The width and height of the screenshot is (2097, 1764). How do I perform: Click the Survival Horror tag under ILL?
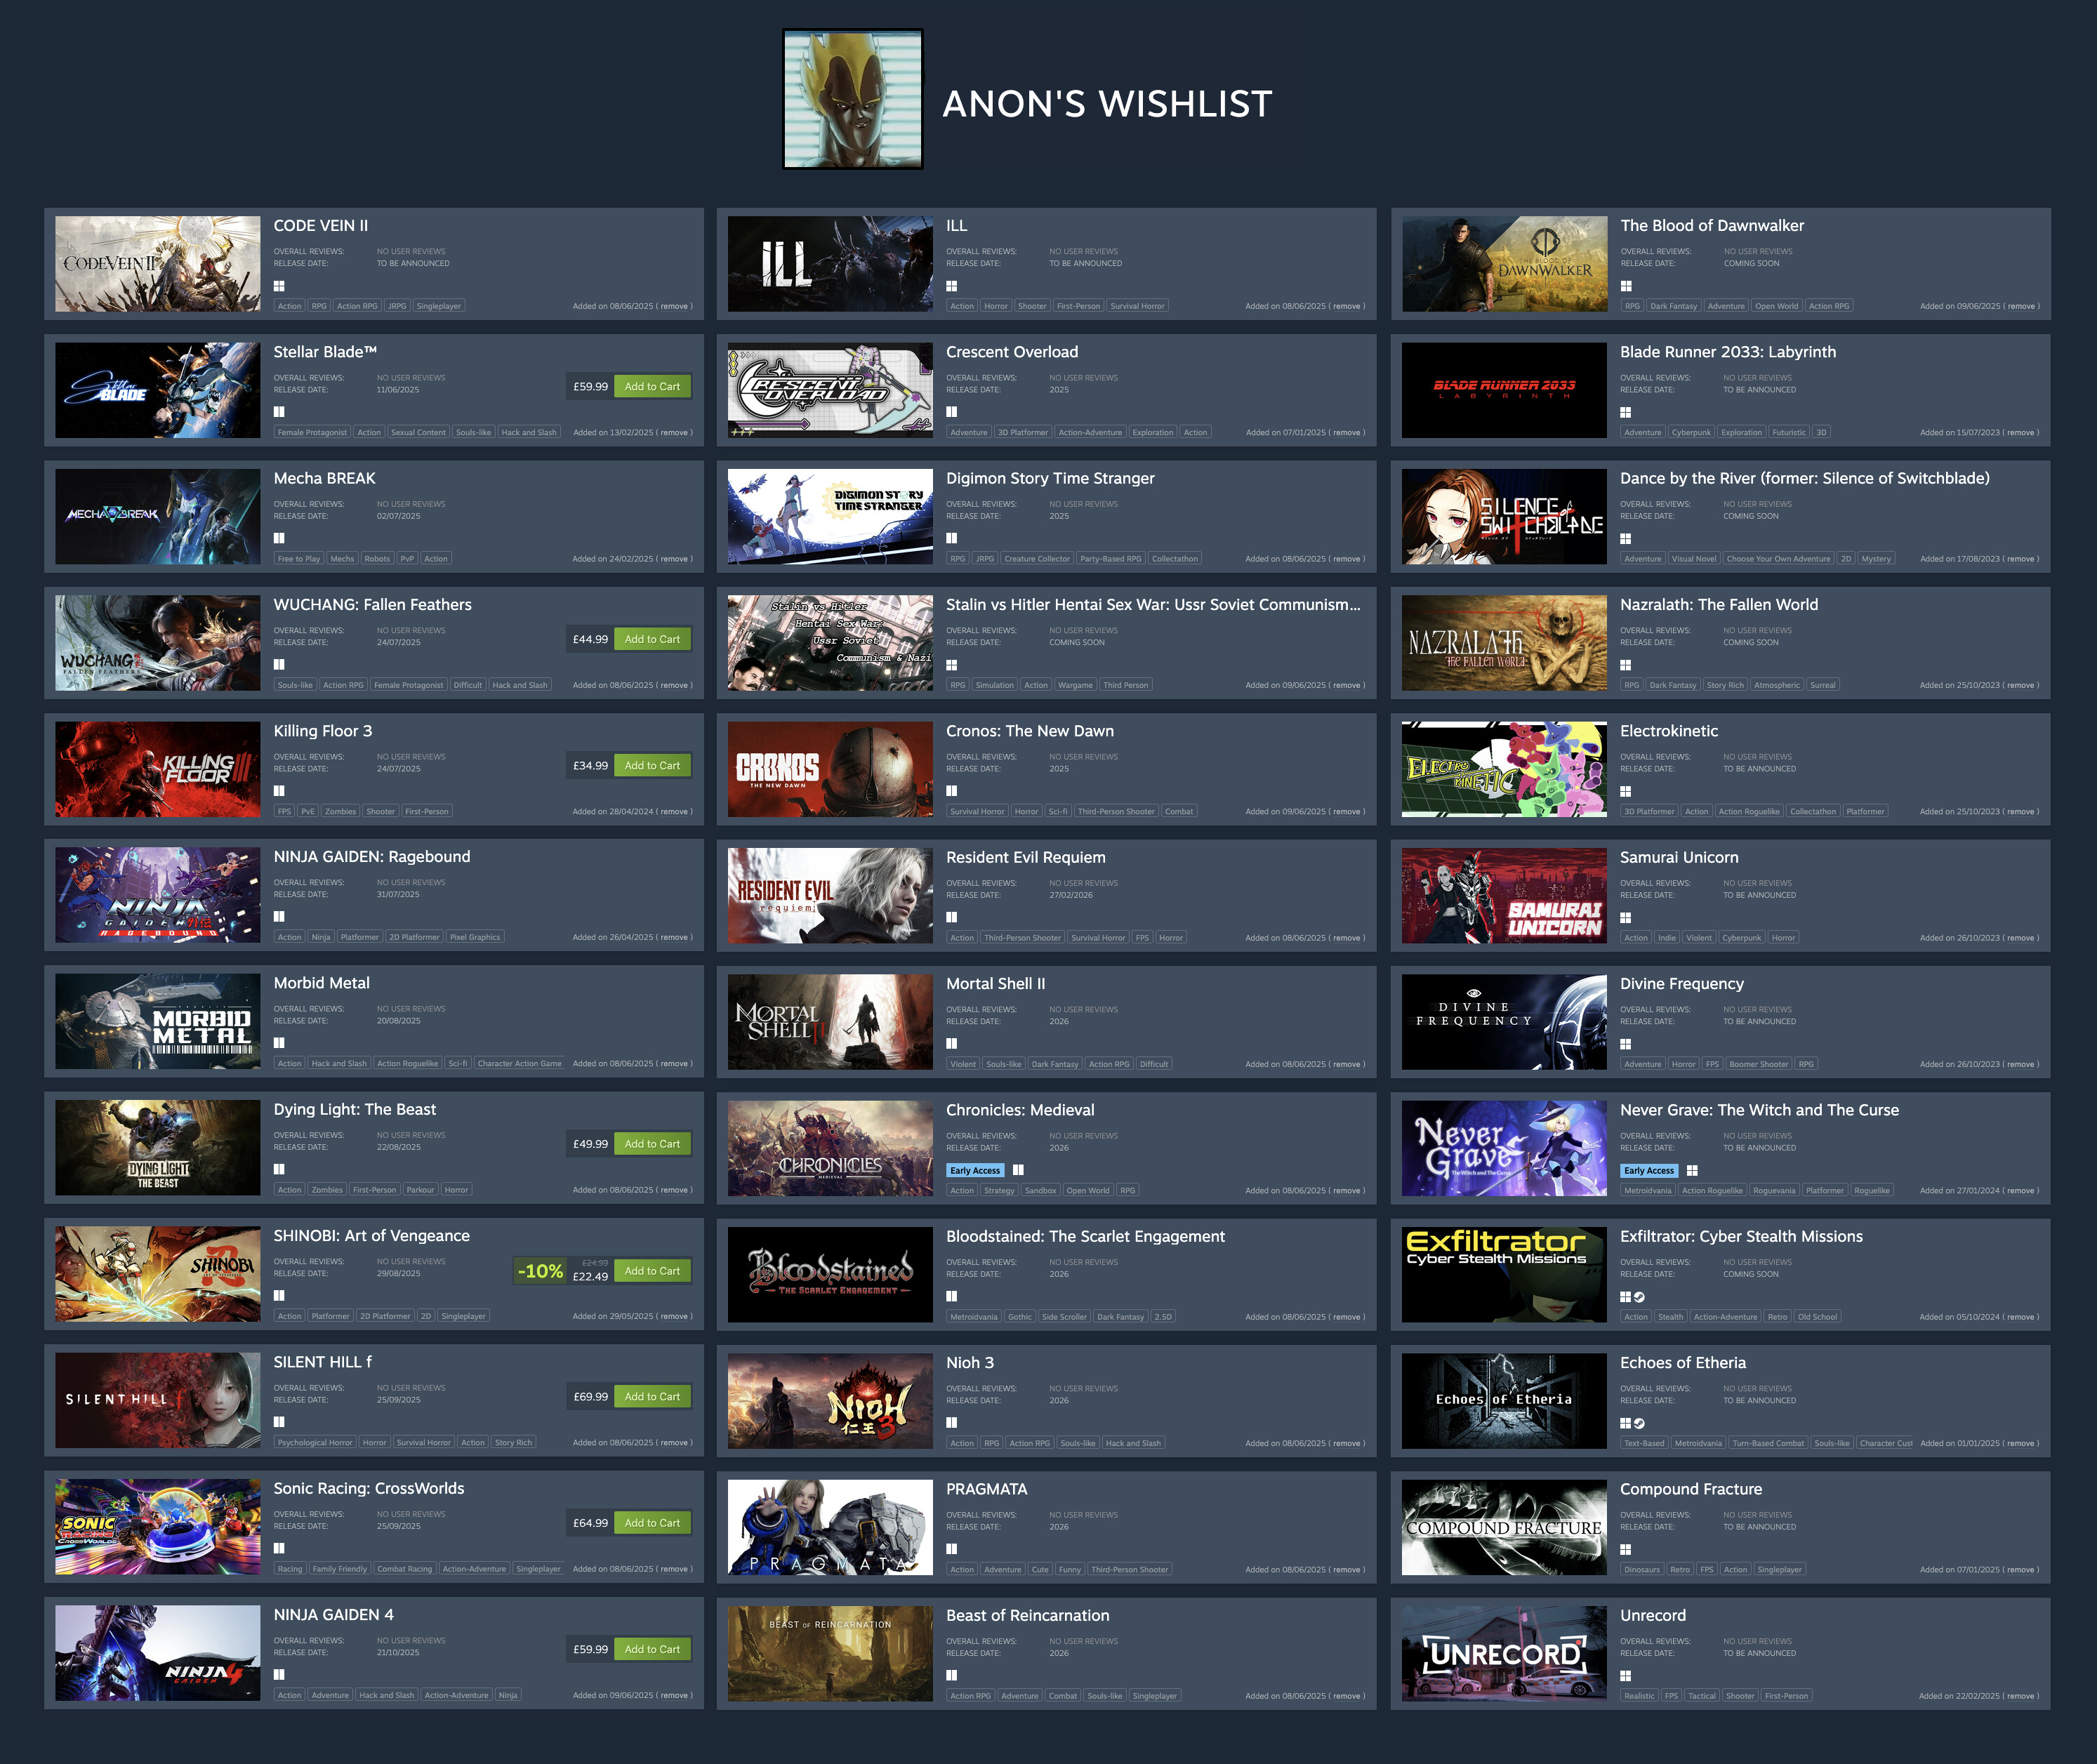[1137, 306]
